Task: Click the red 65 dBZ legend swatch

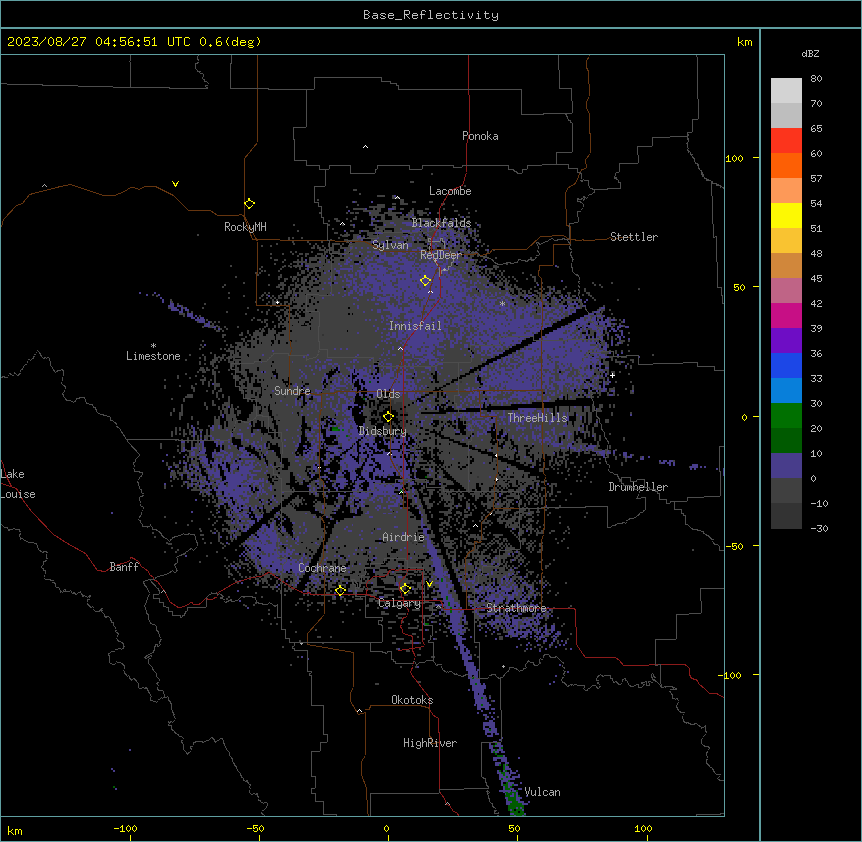Action: pyautogui.click(x=786, y=141)
